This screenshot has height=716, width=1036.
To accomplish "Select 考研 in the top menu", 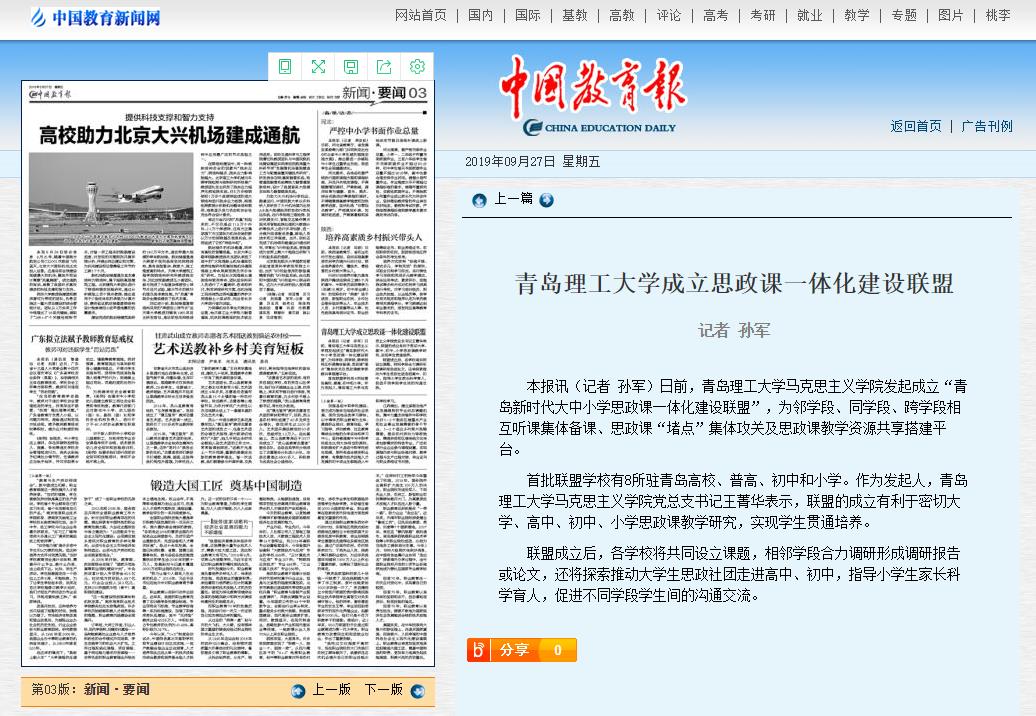I will 763,15.
